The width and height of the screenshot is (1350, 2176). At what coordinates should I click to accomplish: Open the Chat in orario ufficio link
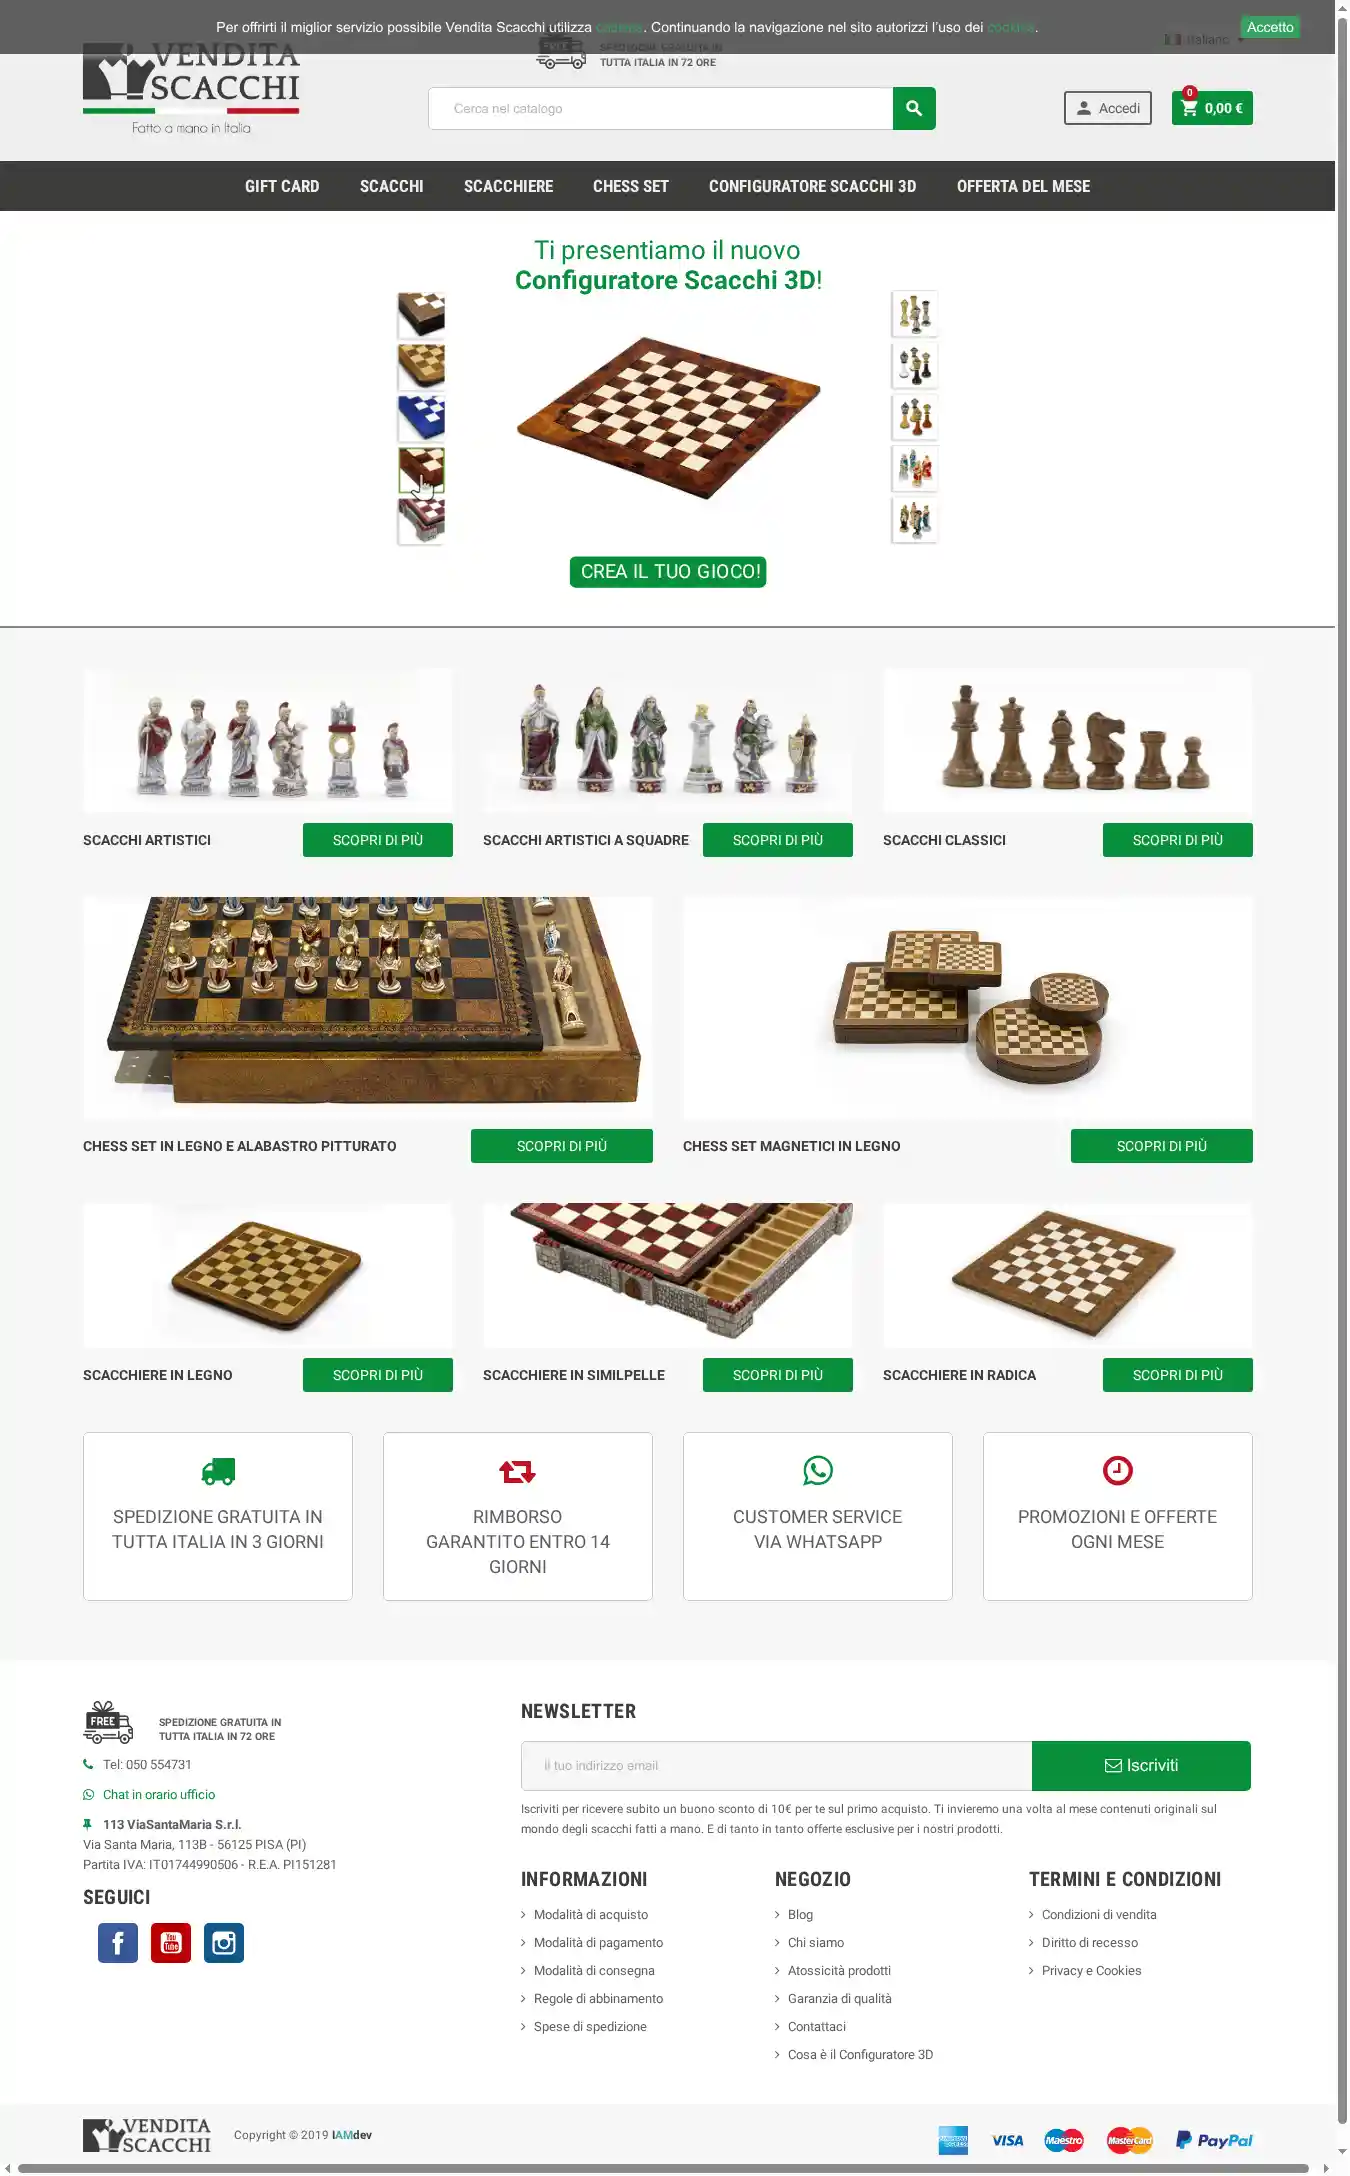(159, 1795)
